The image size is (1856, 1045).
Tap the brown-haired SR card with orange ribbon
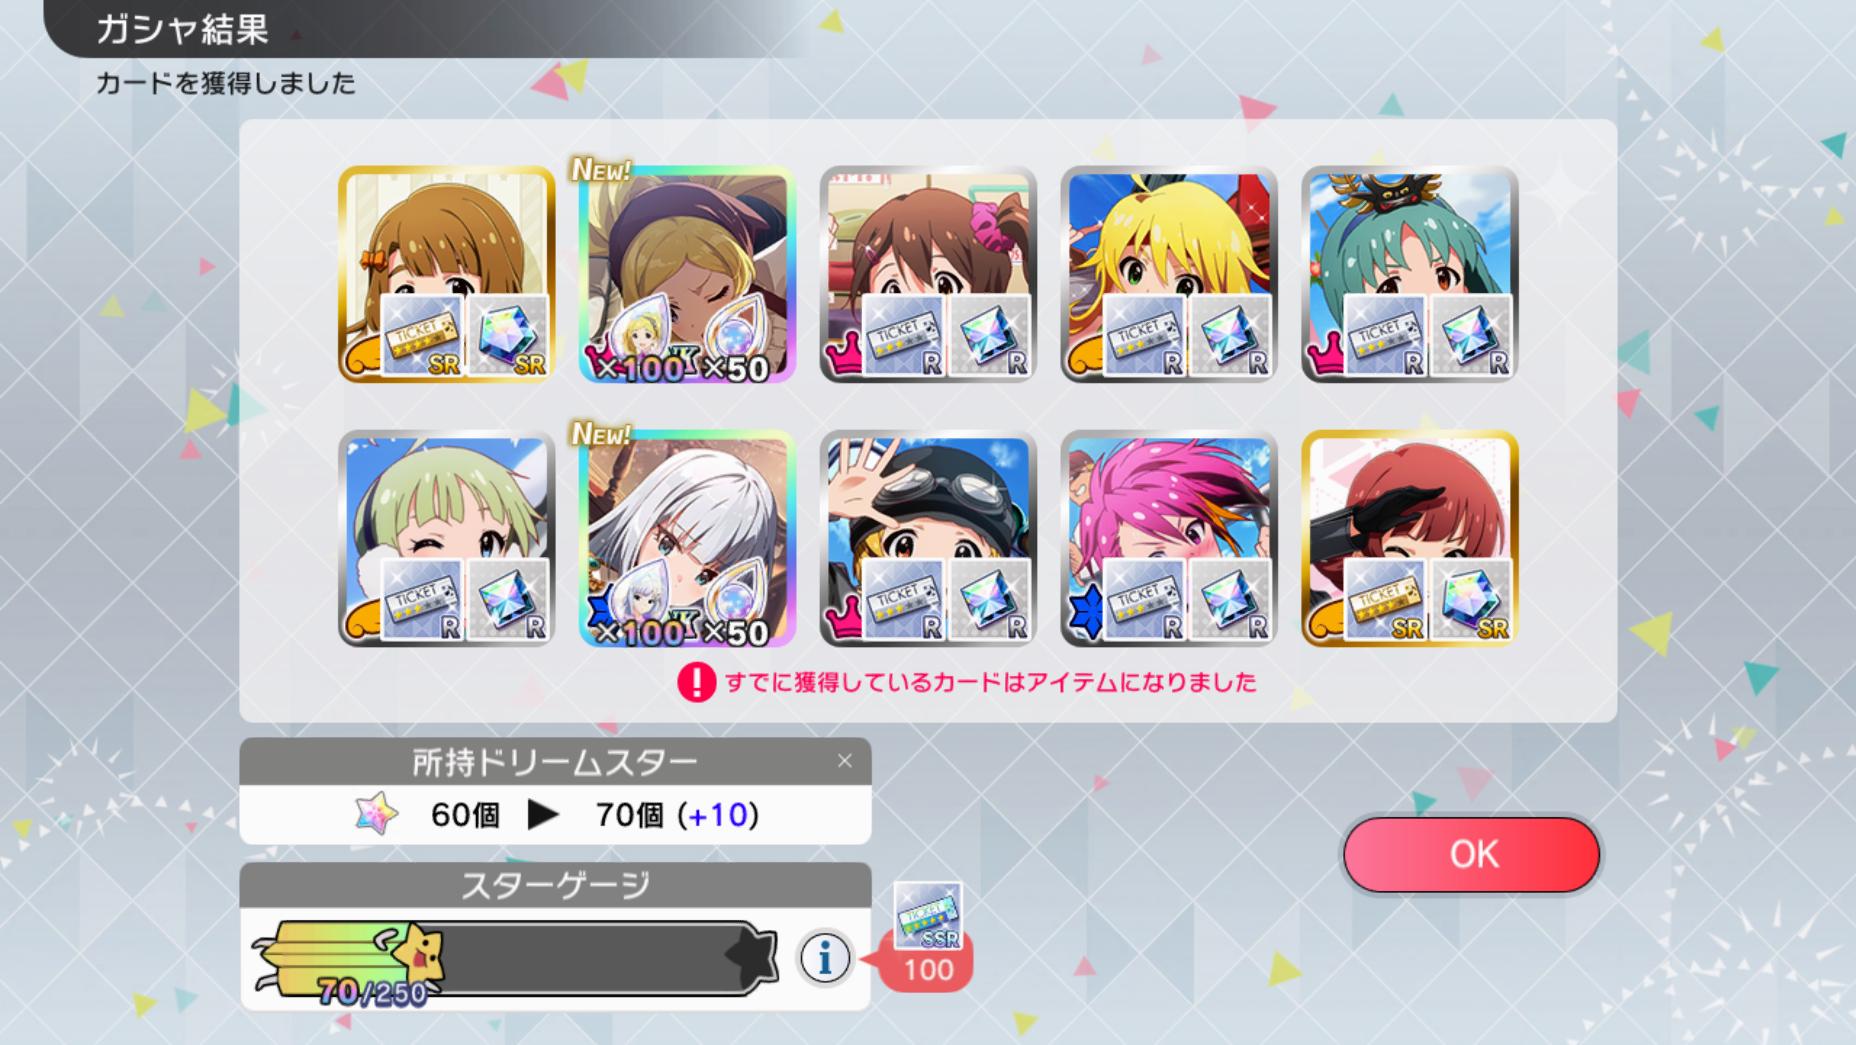[x=447, y=274]
